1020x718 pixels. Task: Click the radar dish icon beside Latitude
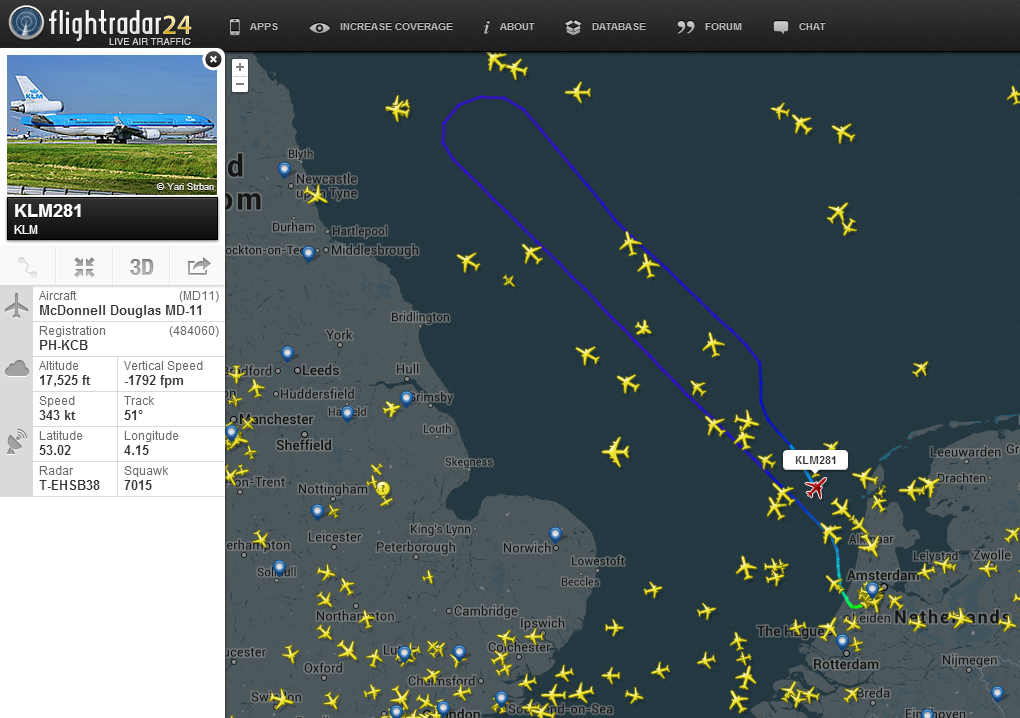[x=16, y=441]
